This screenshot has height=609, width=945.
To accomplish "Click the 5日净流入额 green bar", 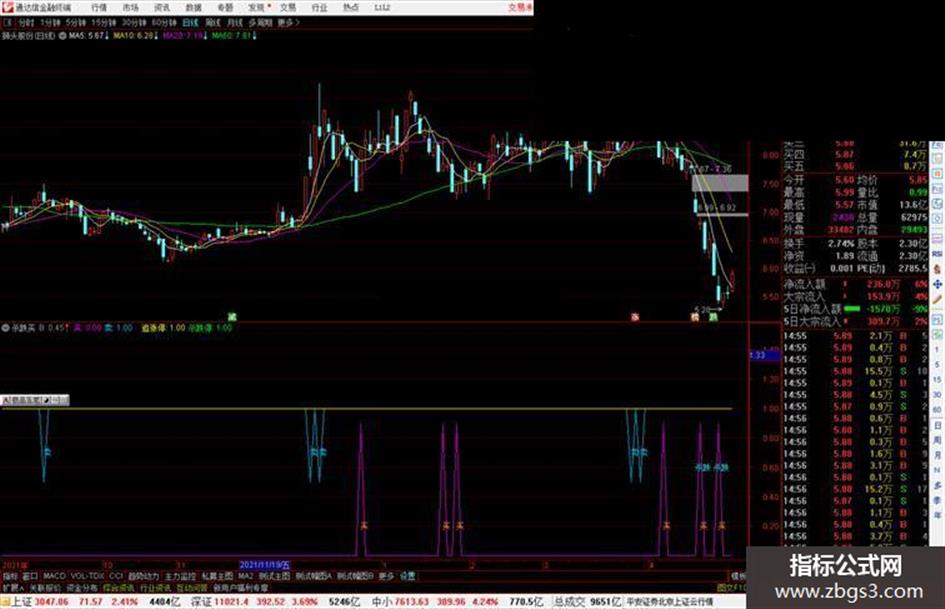I will 852,308.
